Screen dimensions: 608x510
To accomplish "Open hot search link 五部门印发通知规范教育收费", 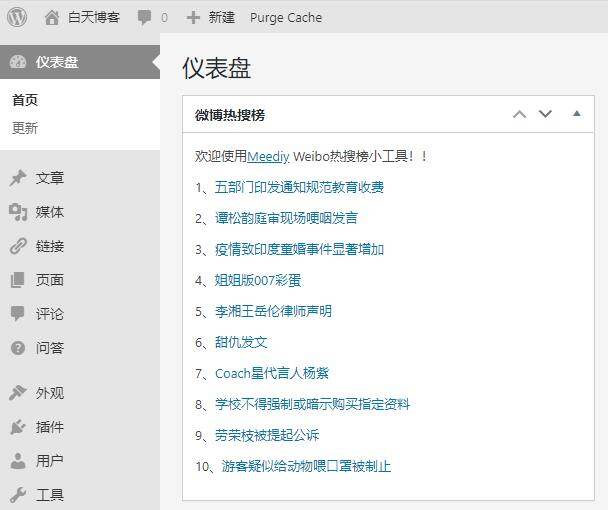I will [299, 187].
